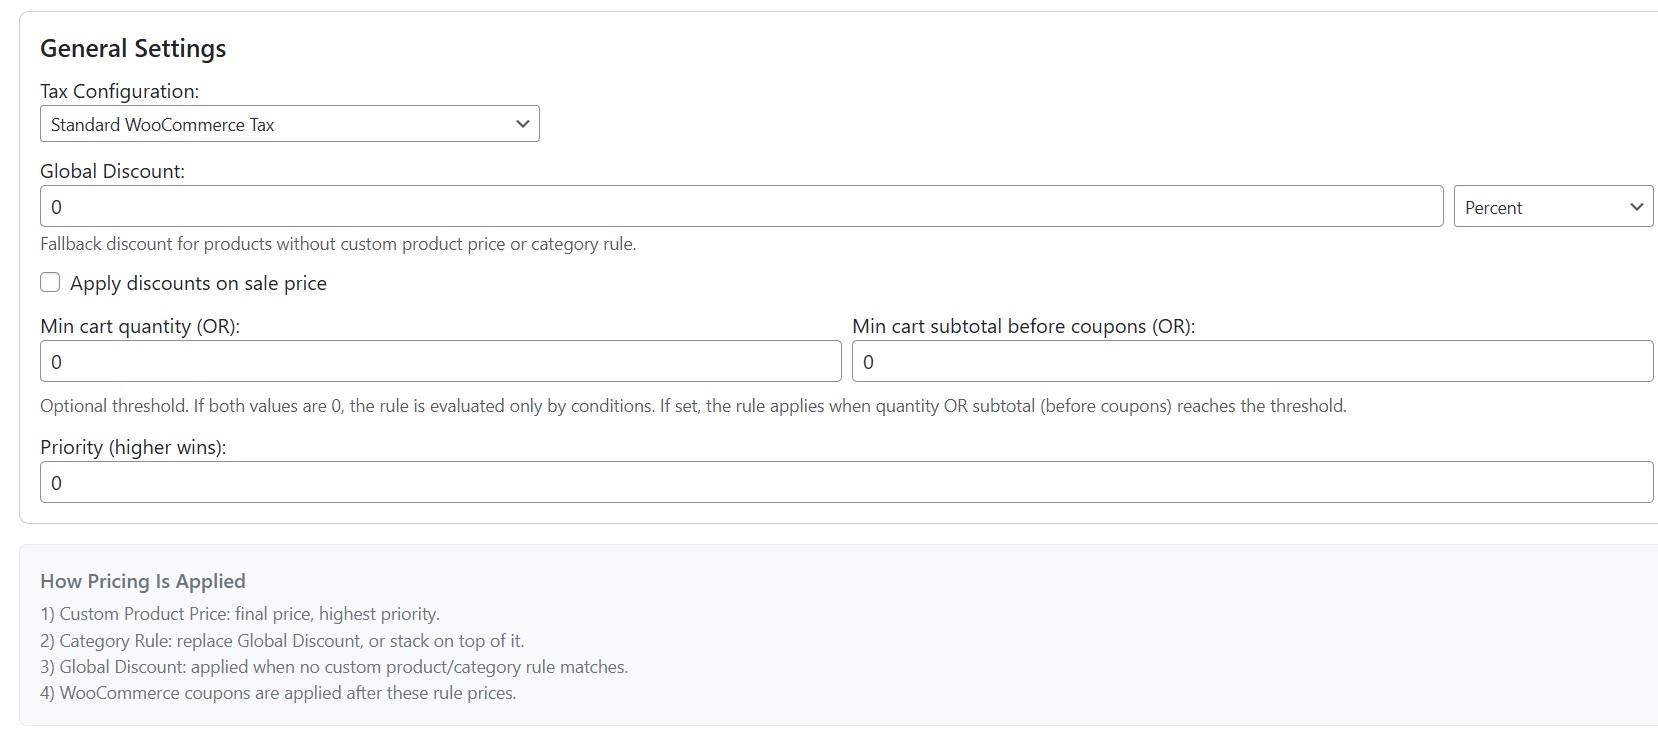Click the 'Apply discounts on sale price' label text
The image size is (1658, 735).
click(x=198, y=284)
